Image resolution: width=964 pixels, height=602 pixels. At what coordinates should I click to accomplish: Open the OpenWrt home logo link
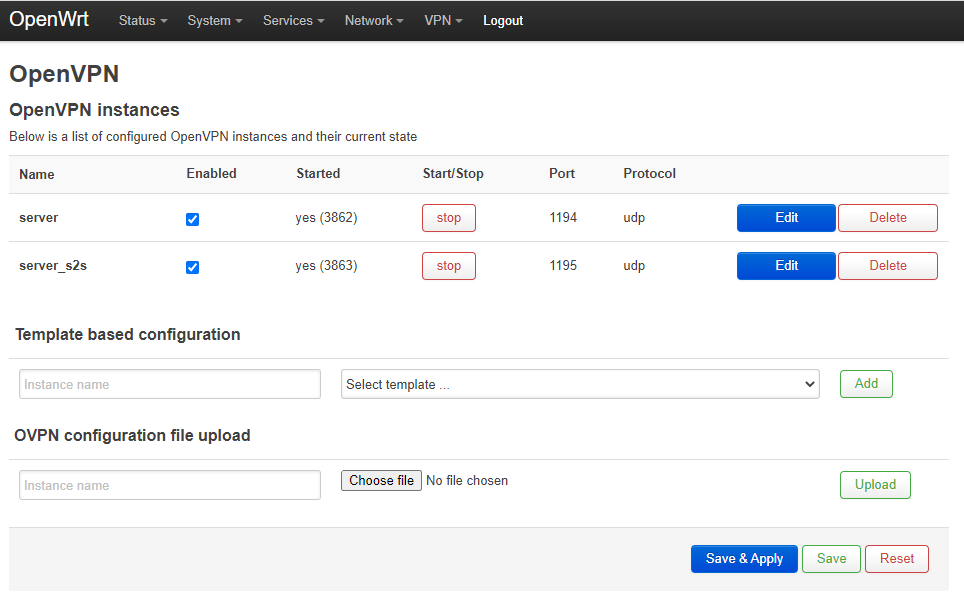pyautogui.click(x=49, y=20)
